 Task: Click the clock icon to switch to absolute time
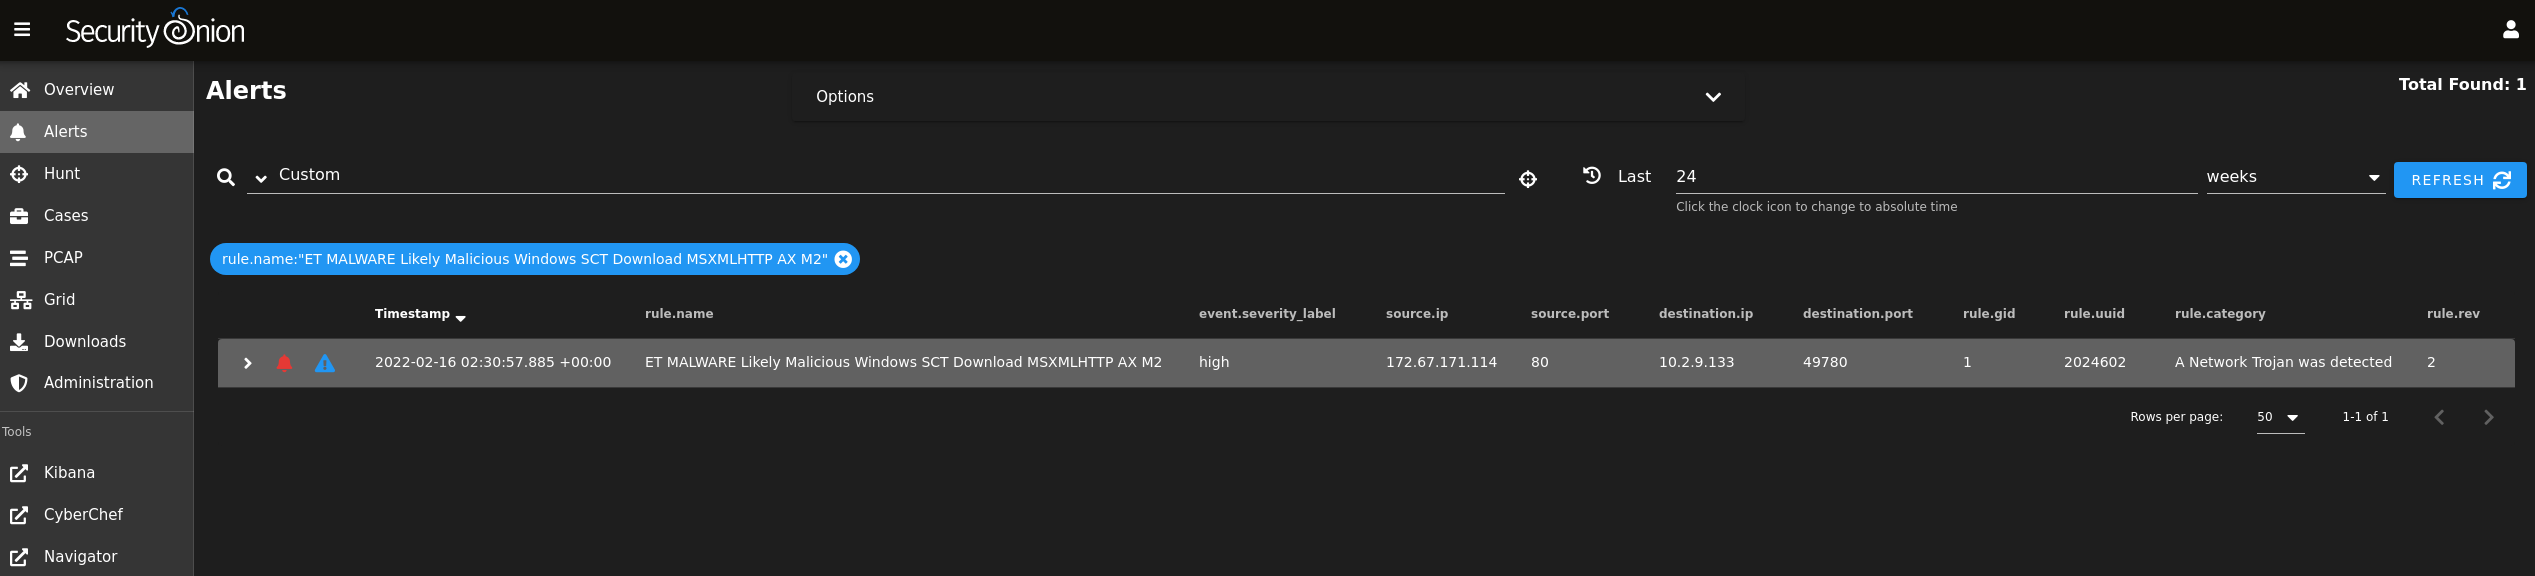click(1592, 175)
